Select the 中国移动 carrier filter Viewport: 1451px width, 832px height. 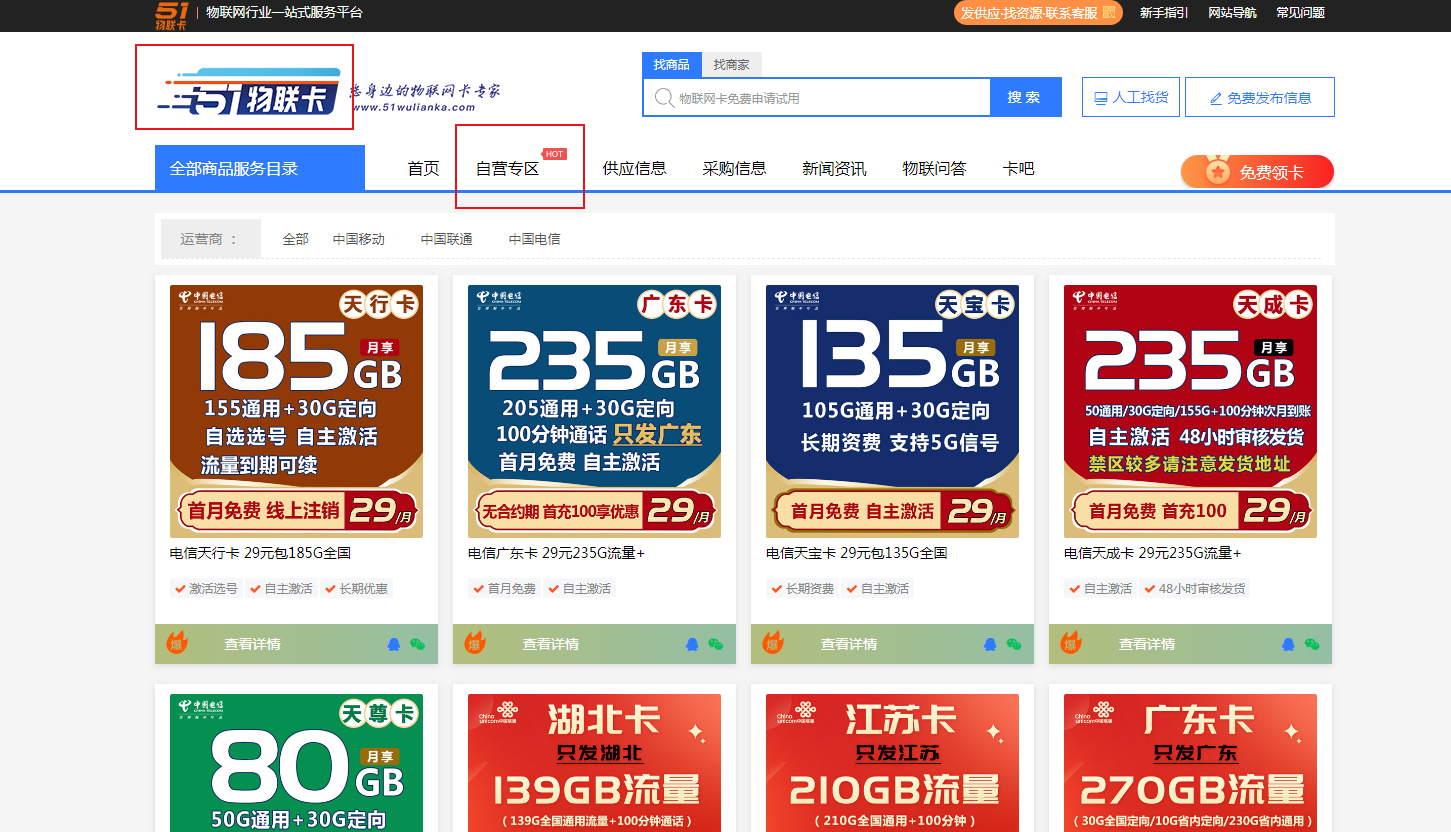[359, 239]
